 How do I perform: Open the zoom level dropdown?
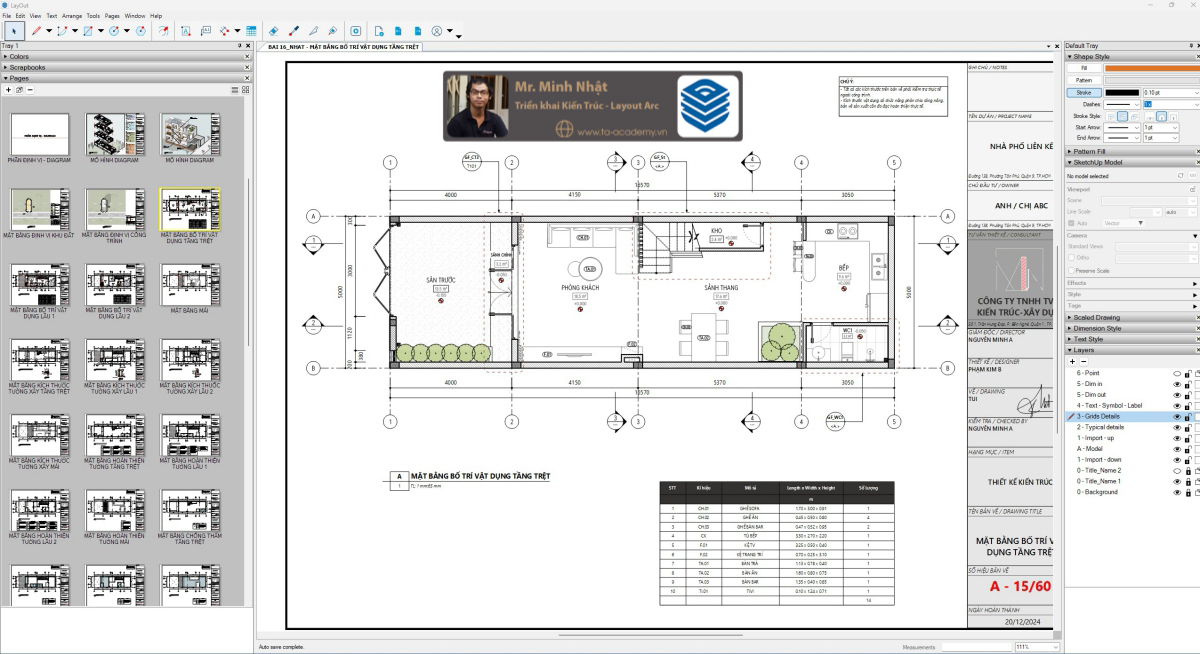tap(1056, 647)
